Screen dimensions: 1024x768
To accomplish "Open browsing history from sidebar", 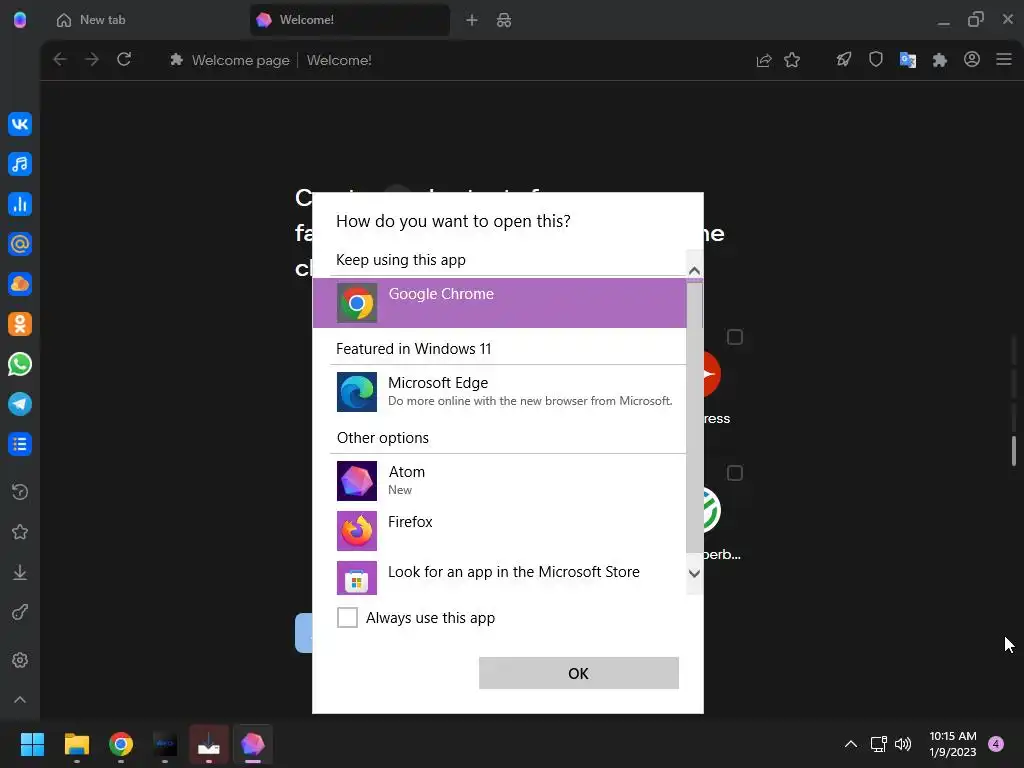I will 20,492.
